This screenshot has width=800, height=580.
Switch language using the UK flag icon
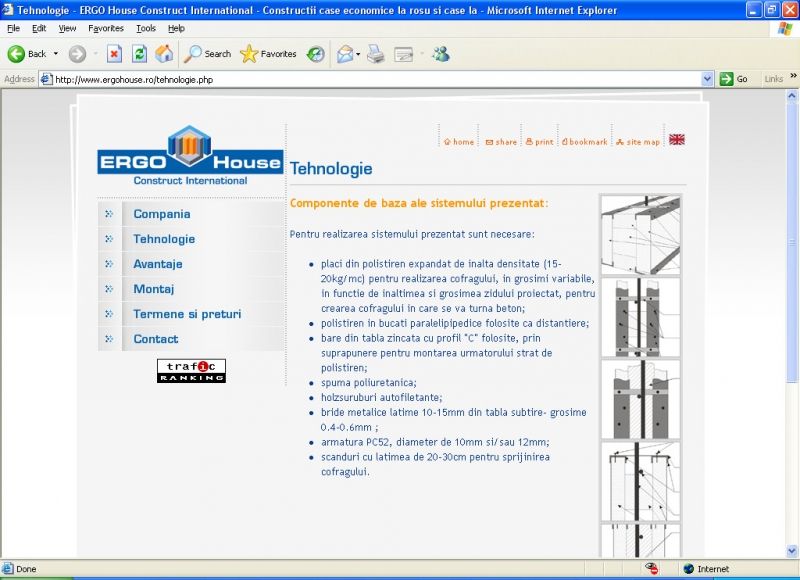tap(676, 140)
